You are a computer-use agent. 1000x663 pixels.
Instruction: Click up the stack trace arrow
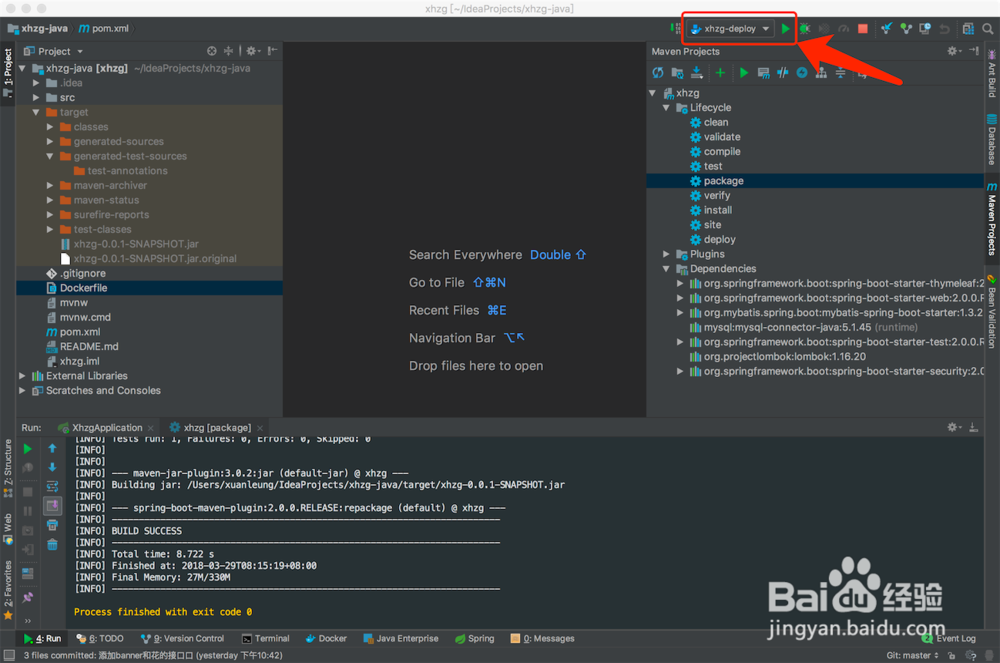52,449
